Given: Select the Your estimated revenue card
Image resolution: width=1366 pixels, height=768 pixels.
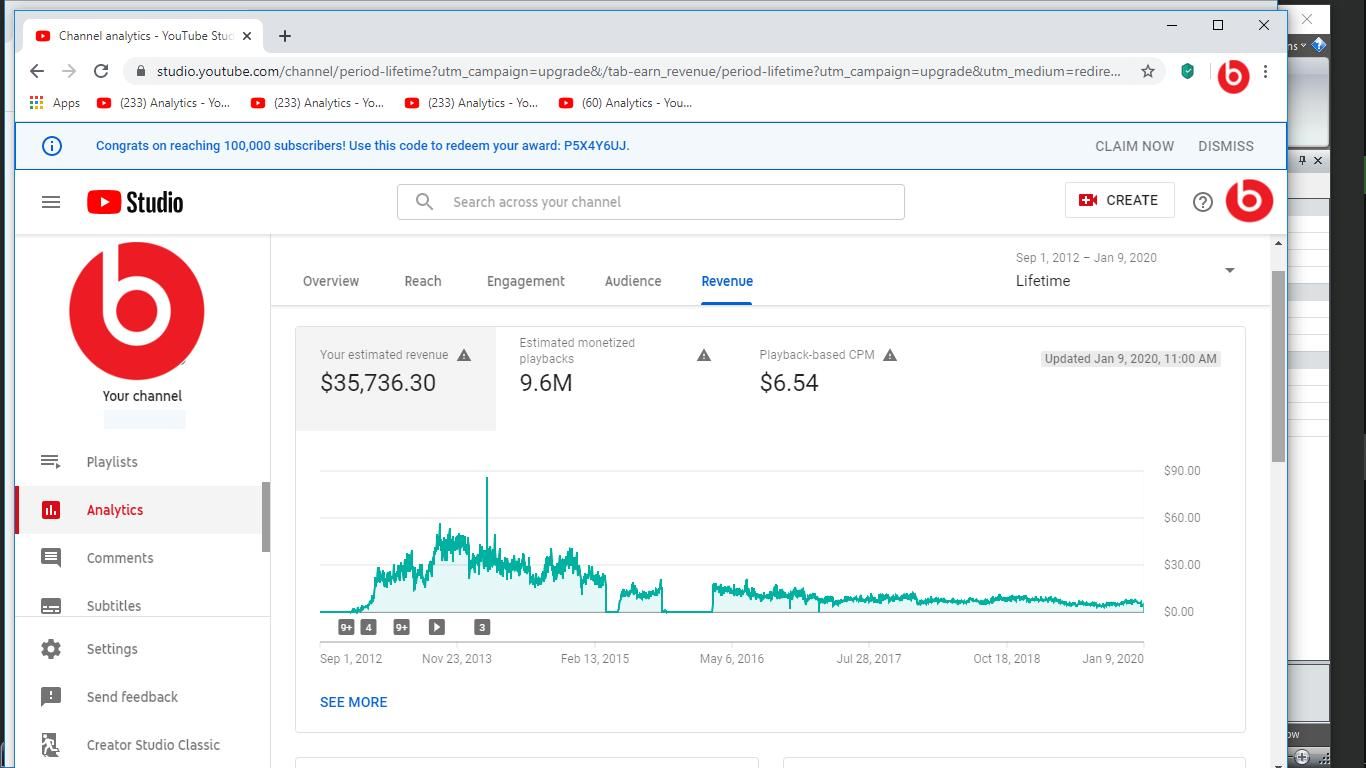Looking at the screenshot, I should point(396,379).
